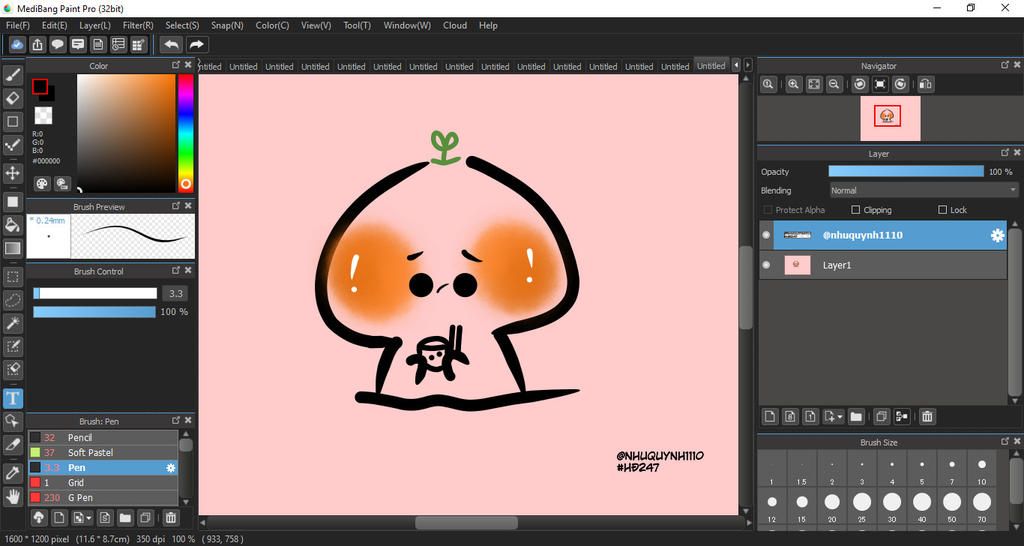Select the Brush tool
The image size is (1024, 546).
[x=12, y=76]
